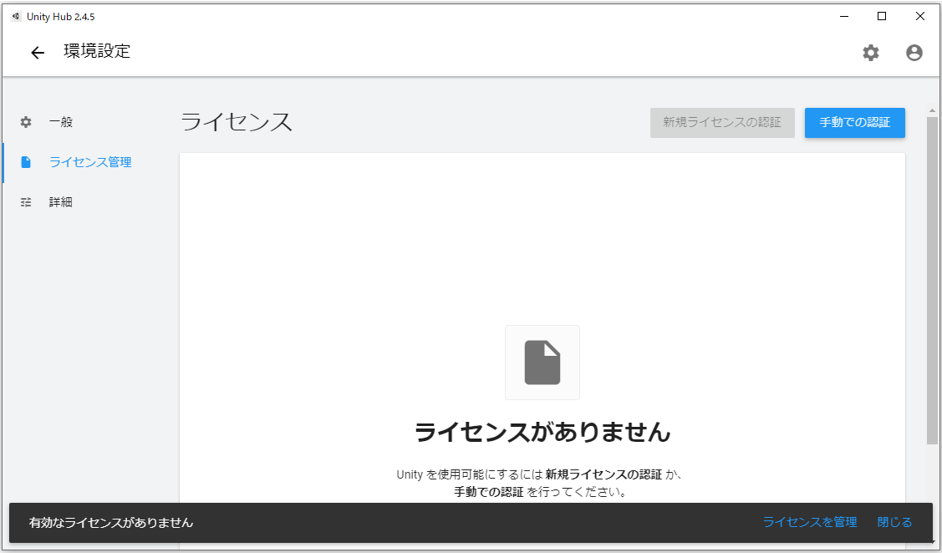Image resolution: width=942 pixels, height=553 pixels.
Task: Click the blue 手動での認証 button
Action: (855, 123)
